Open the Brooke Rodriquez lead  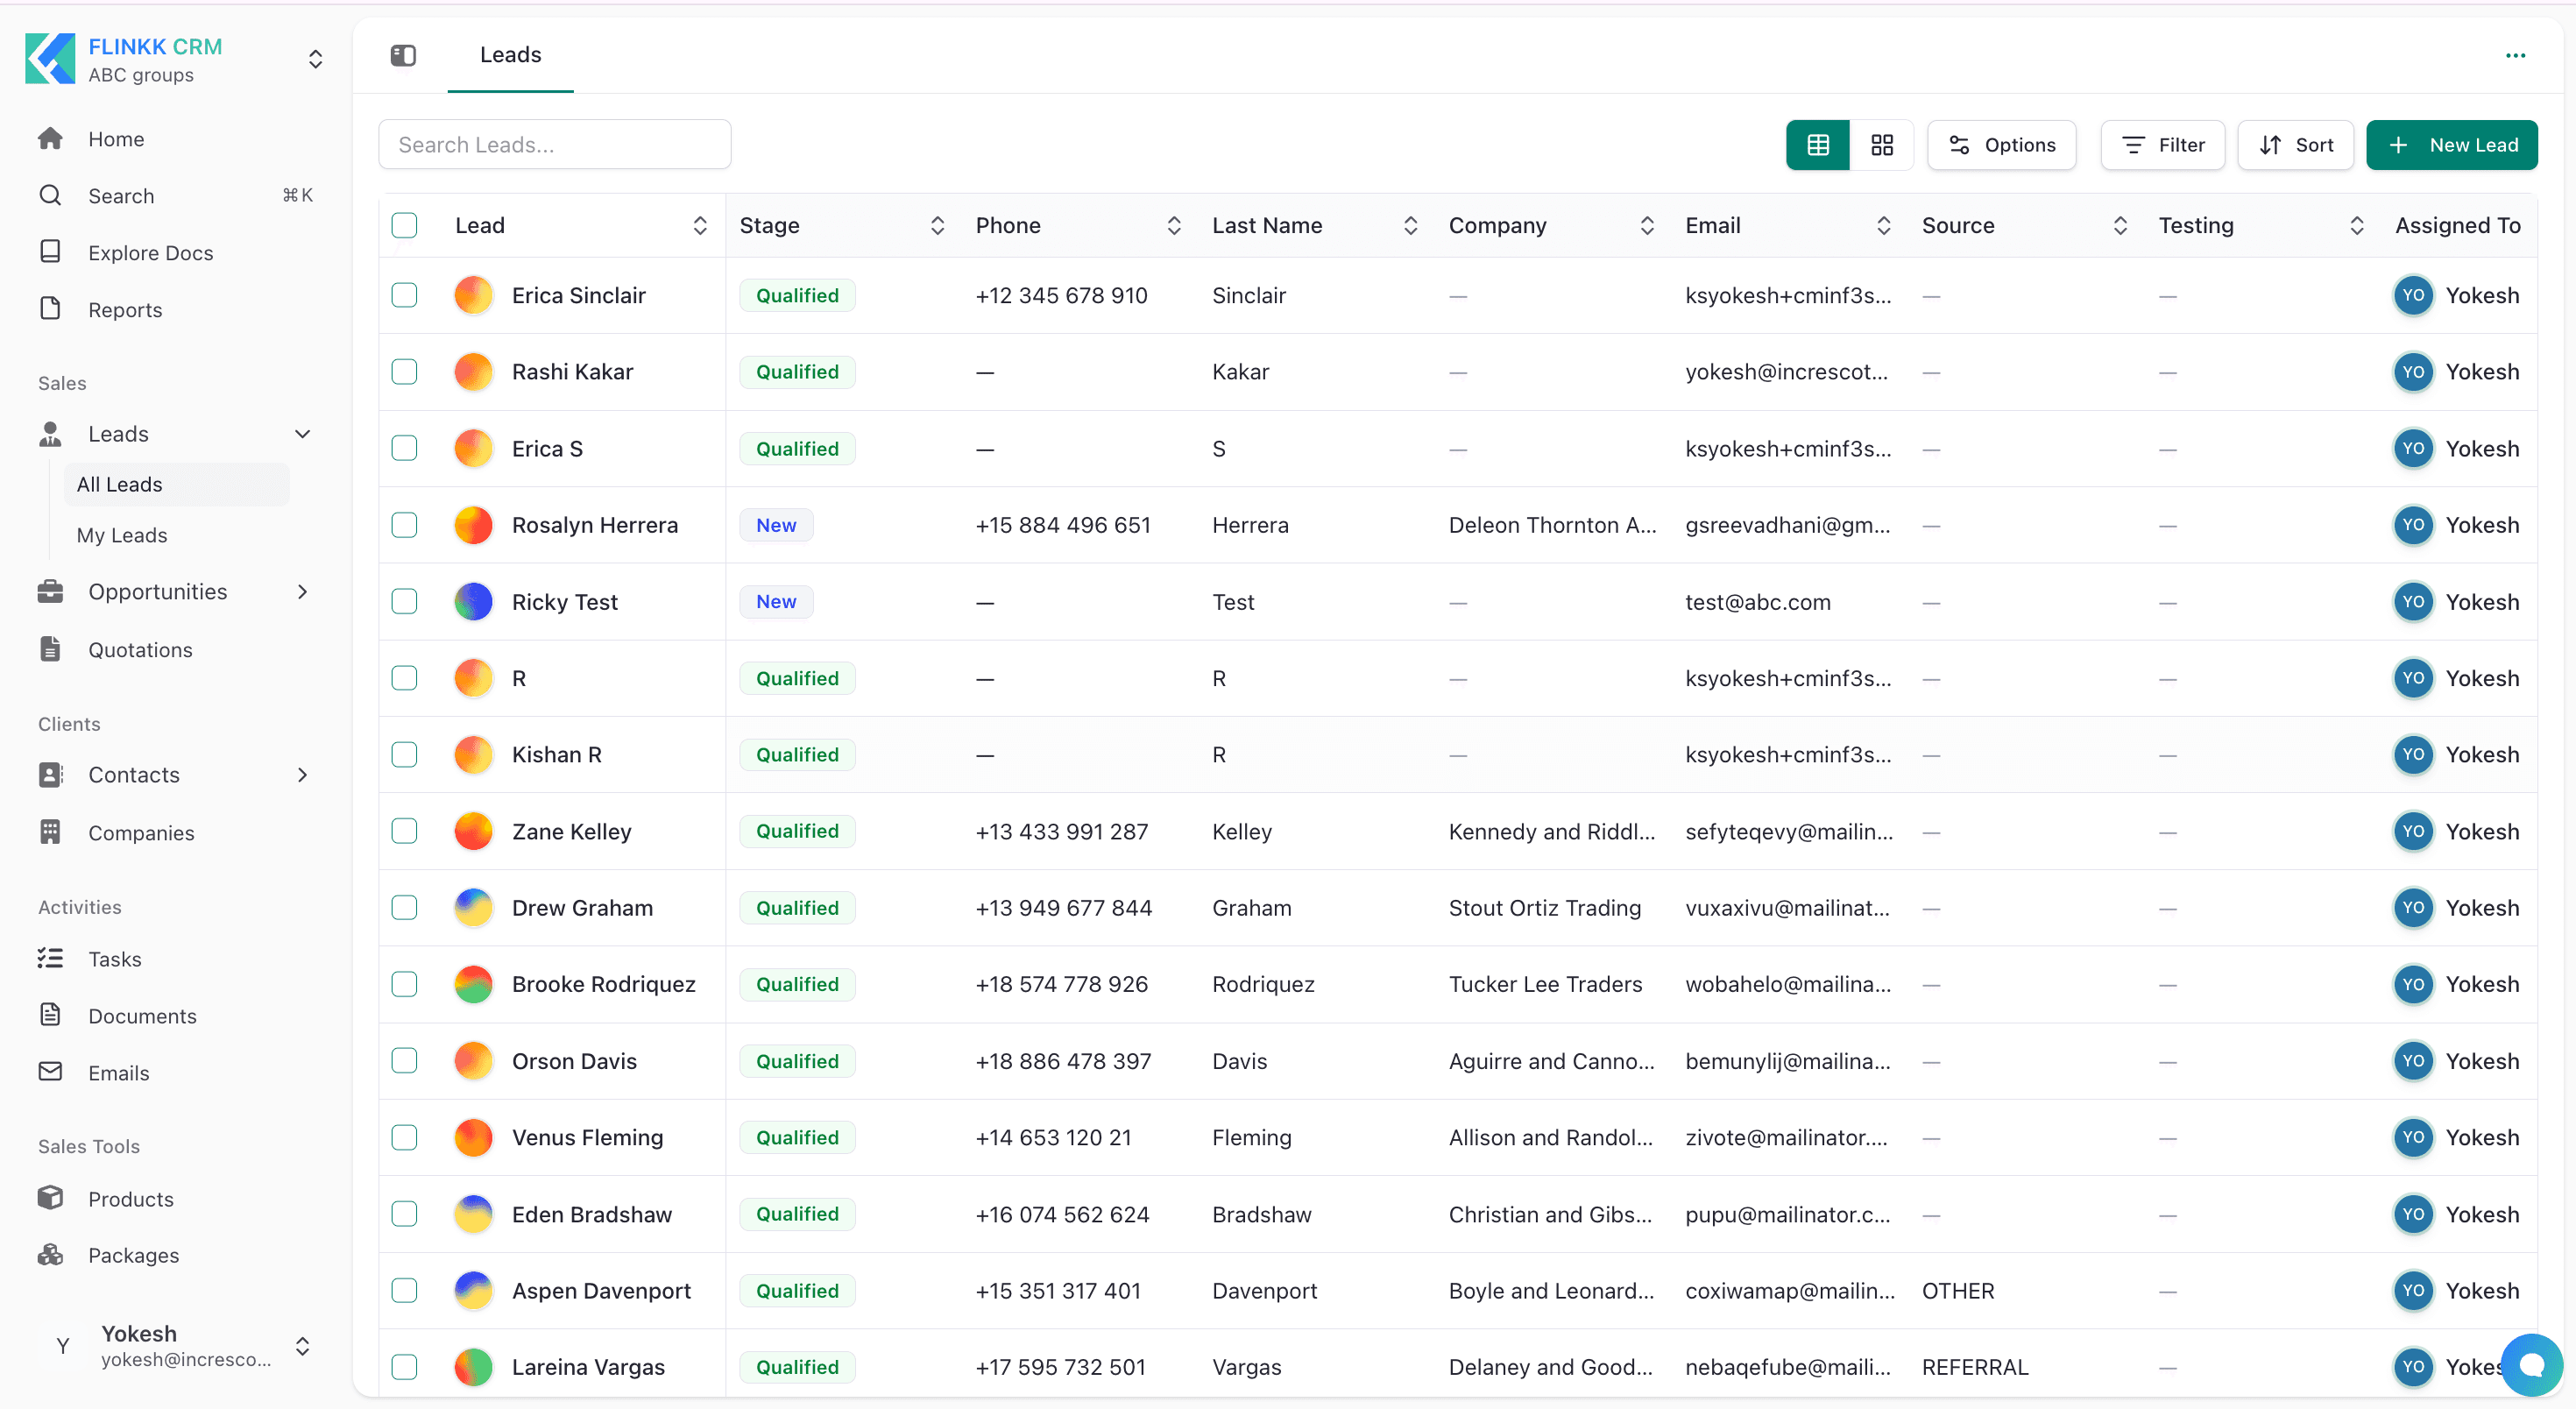604,984
